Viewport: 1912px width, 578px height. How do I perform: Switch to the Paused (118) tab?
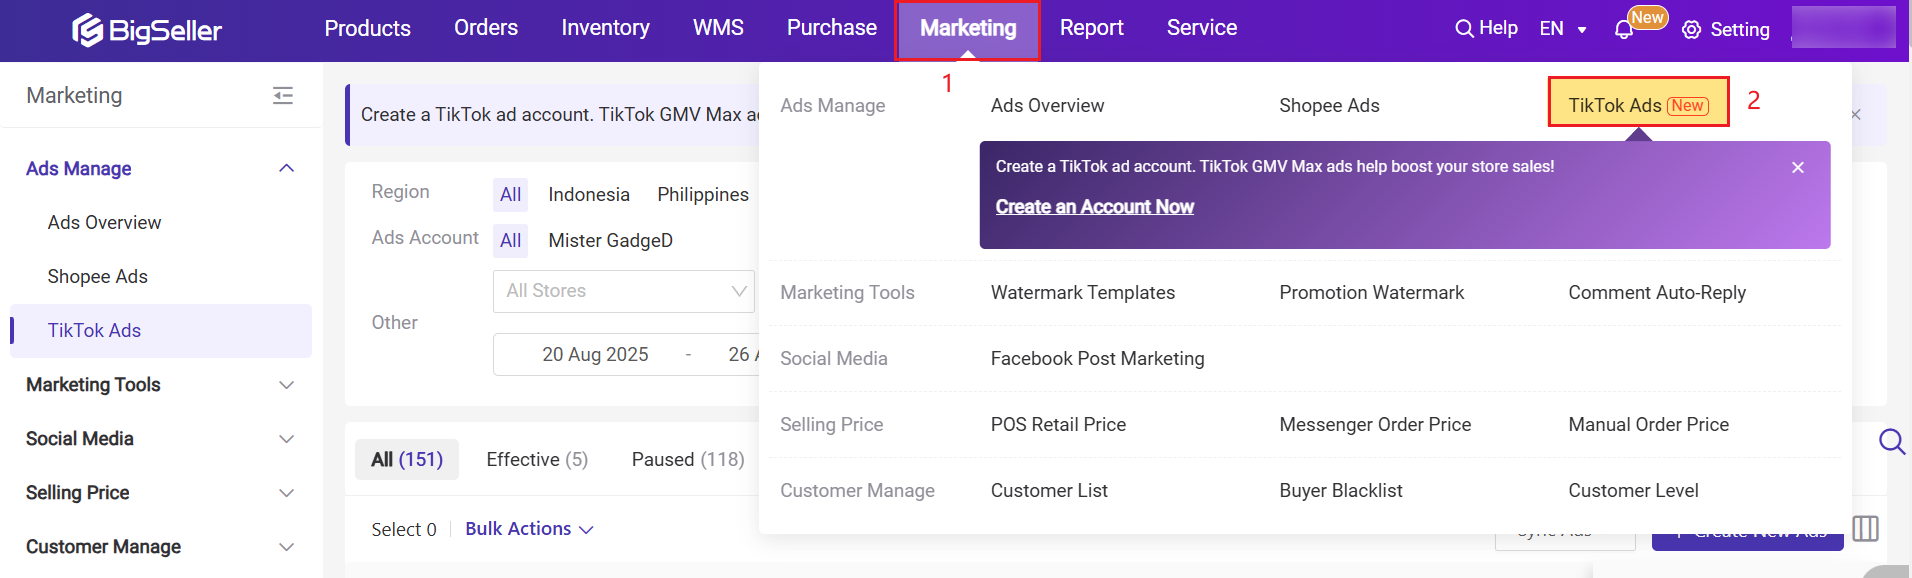[688, 460]
